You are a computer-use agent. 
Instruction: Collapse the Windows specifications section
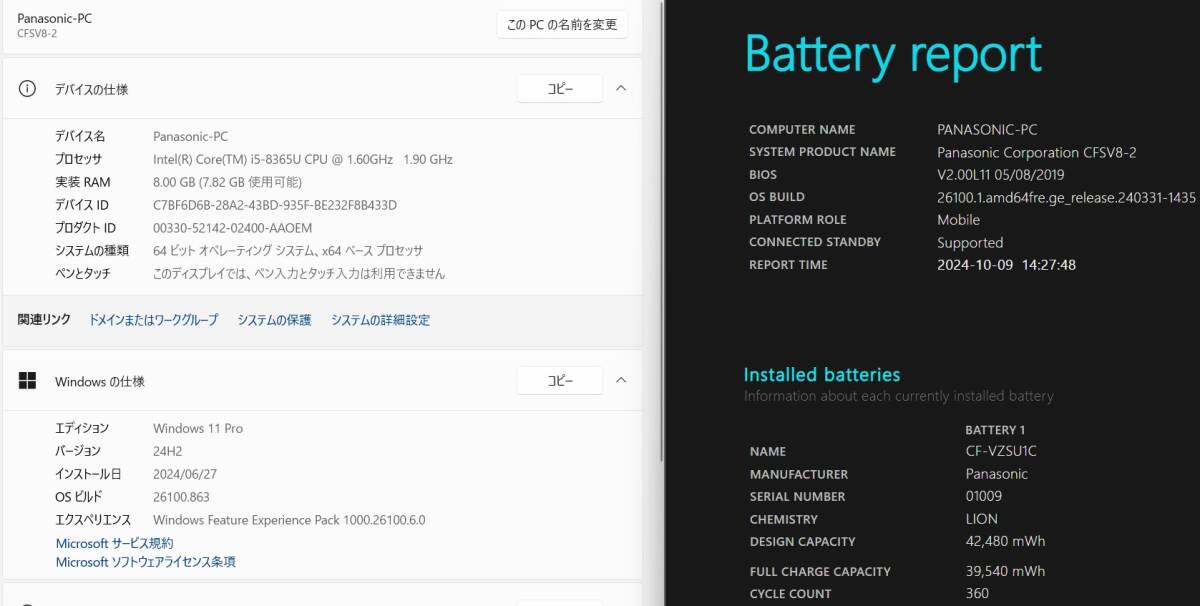tap(621, 380)
